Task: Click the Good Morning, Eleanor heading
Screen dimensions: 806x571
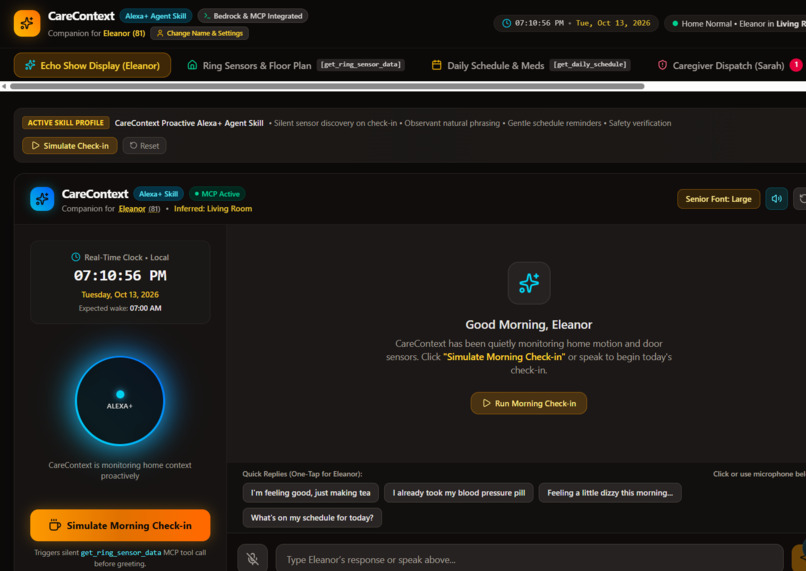Action: [529, 325]
